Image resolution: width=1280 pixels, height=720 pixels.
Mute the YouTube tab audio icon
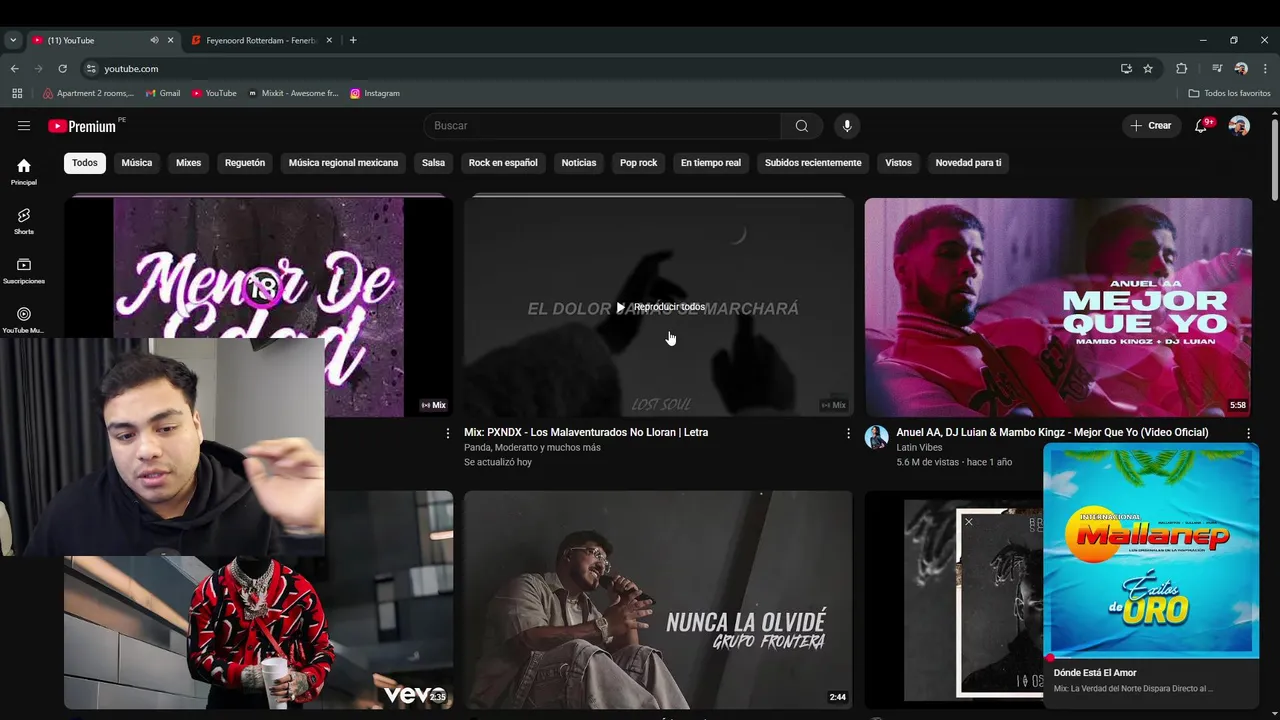154,40
